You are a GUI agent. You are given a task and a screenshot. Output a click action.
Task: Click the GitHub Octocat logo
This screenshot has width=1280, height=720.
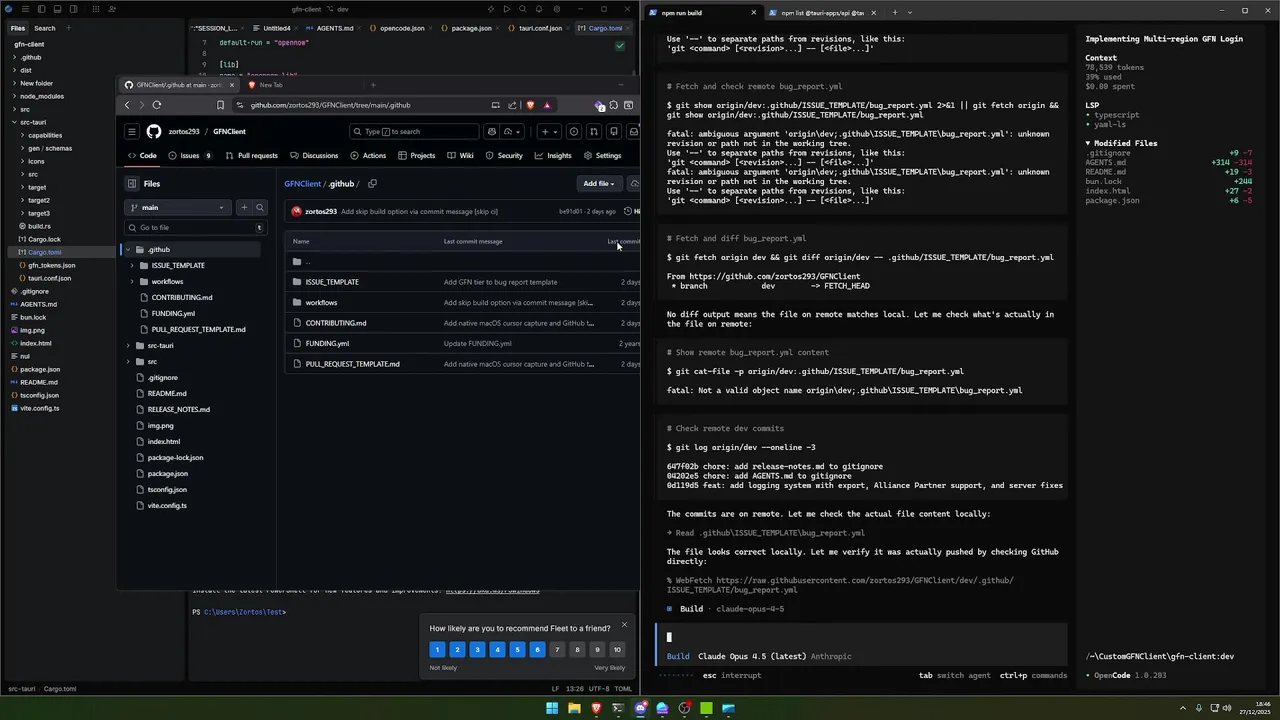pyautogui.click(x=154, y=131)
